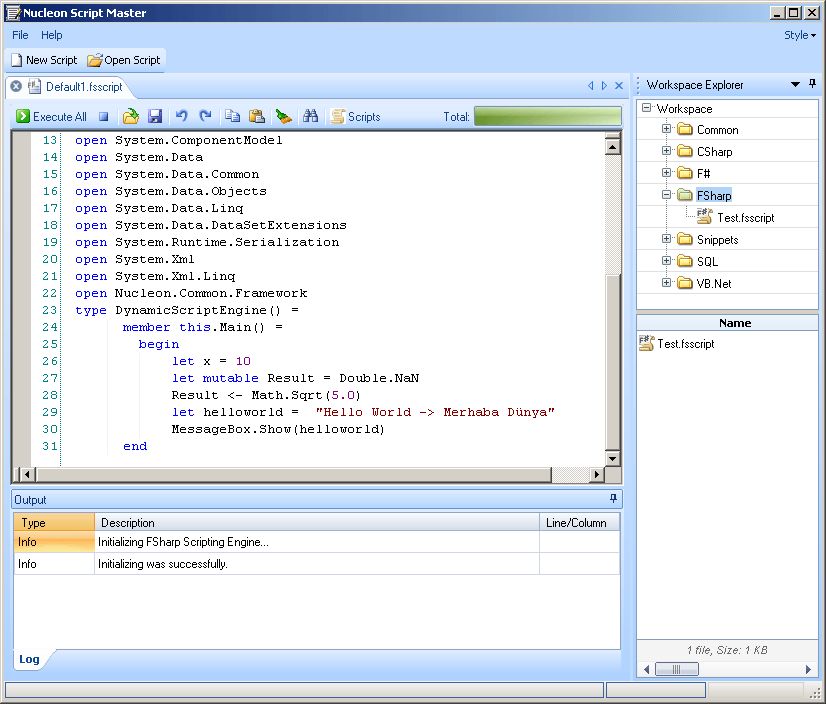
Task: Open a script using the toolbar folder icon
Action: click(x=131, y=116)
